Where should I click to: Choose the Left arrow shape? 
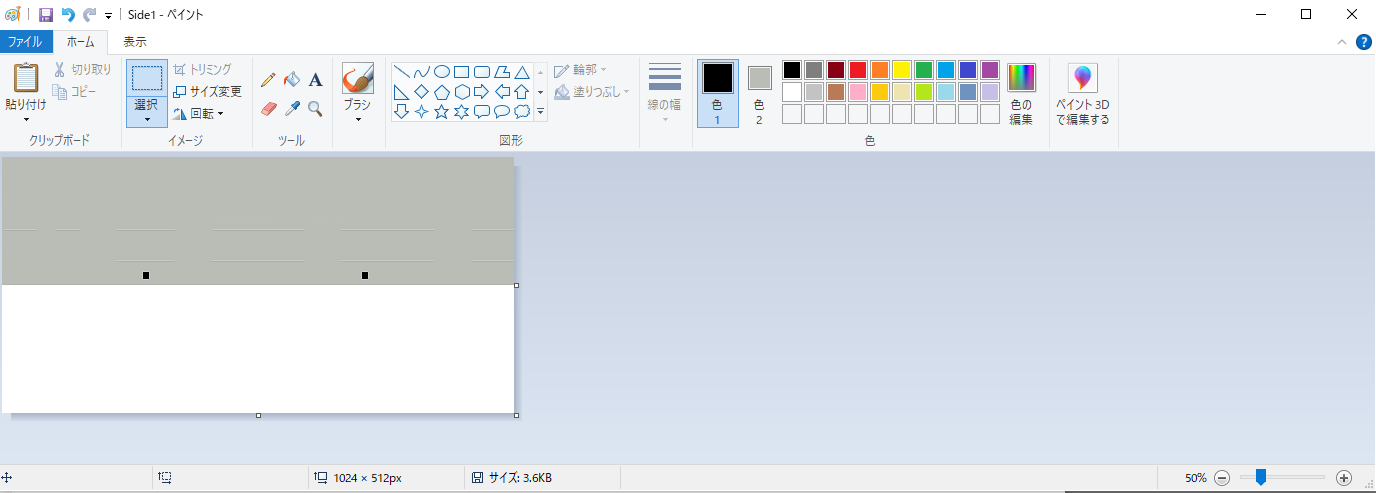(x=501, y=92)
